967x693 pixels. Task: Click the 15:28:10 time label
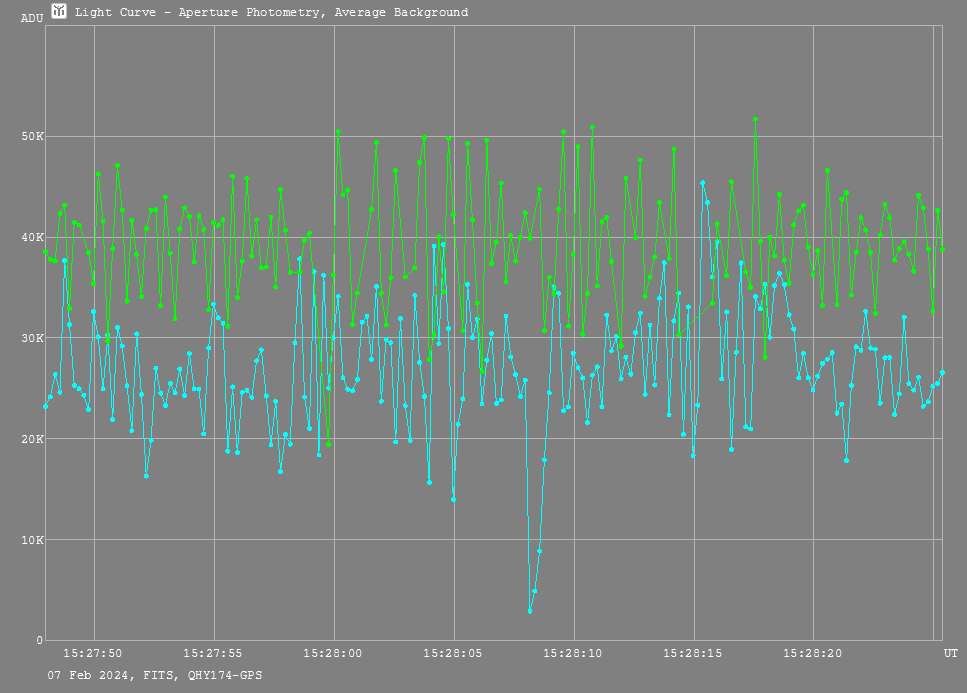(572, 653)
